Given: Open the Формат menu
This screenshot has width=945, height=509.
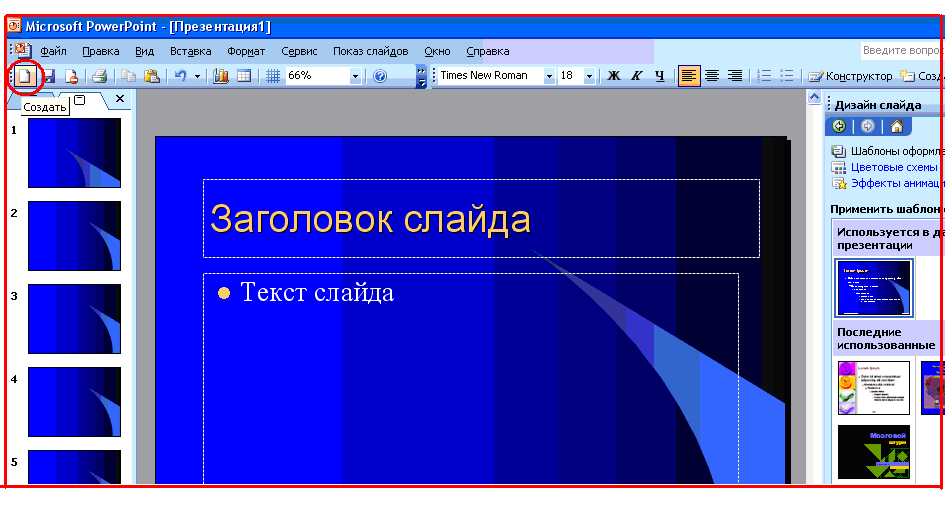Looking at the screenshot, I should click(x=246, y=51).
